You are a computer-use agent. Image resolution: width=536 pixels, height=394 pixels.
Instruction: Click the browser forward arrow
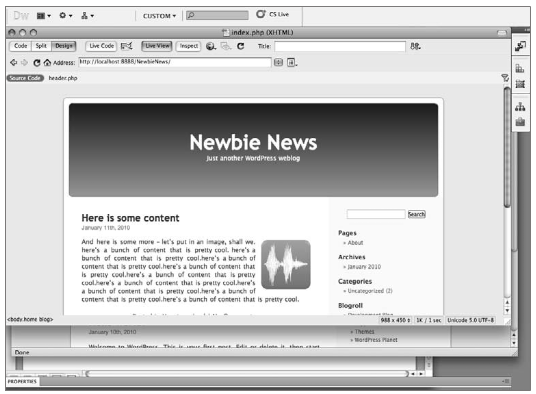[24, 63]
